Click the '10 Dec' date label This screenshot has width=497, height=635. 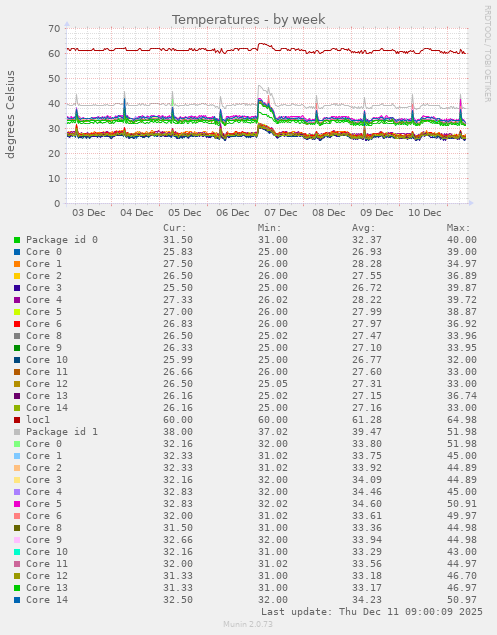pyautogui.click(x=424, y=213)
